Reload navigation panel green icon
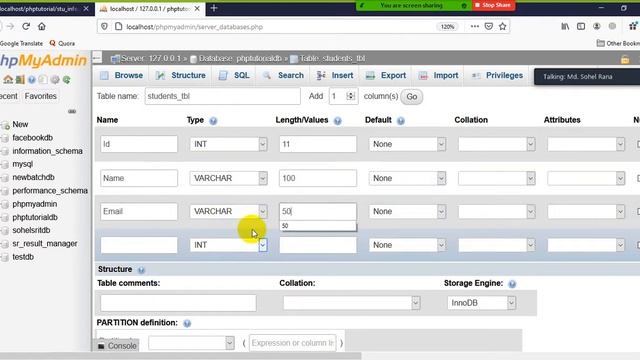Screen dimensions: 640x360 click(66, 80)
